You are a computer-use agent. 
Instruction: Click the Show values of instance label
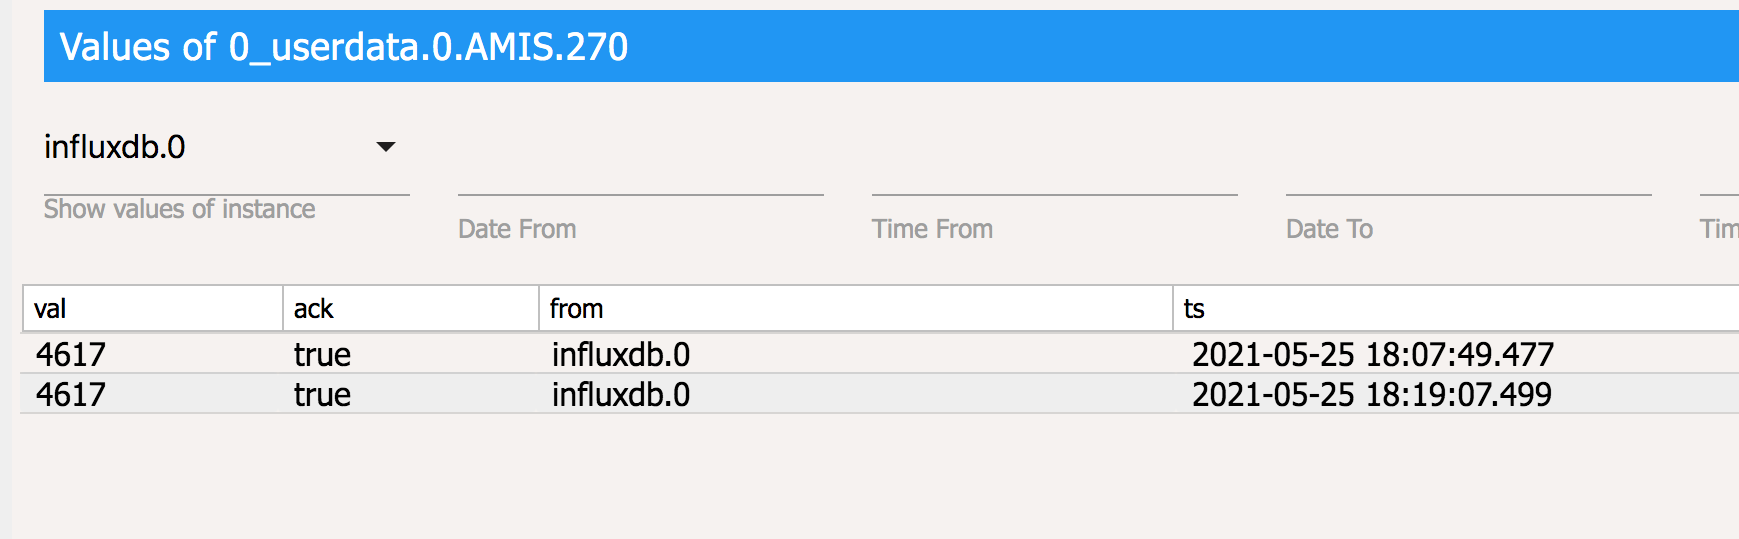[x=180, y=209]
